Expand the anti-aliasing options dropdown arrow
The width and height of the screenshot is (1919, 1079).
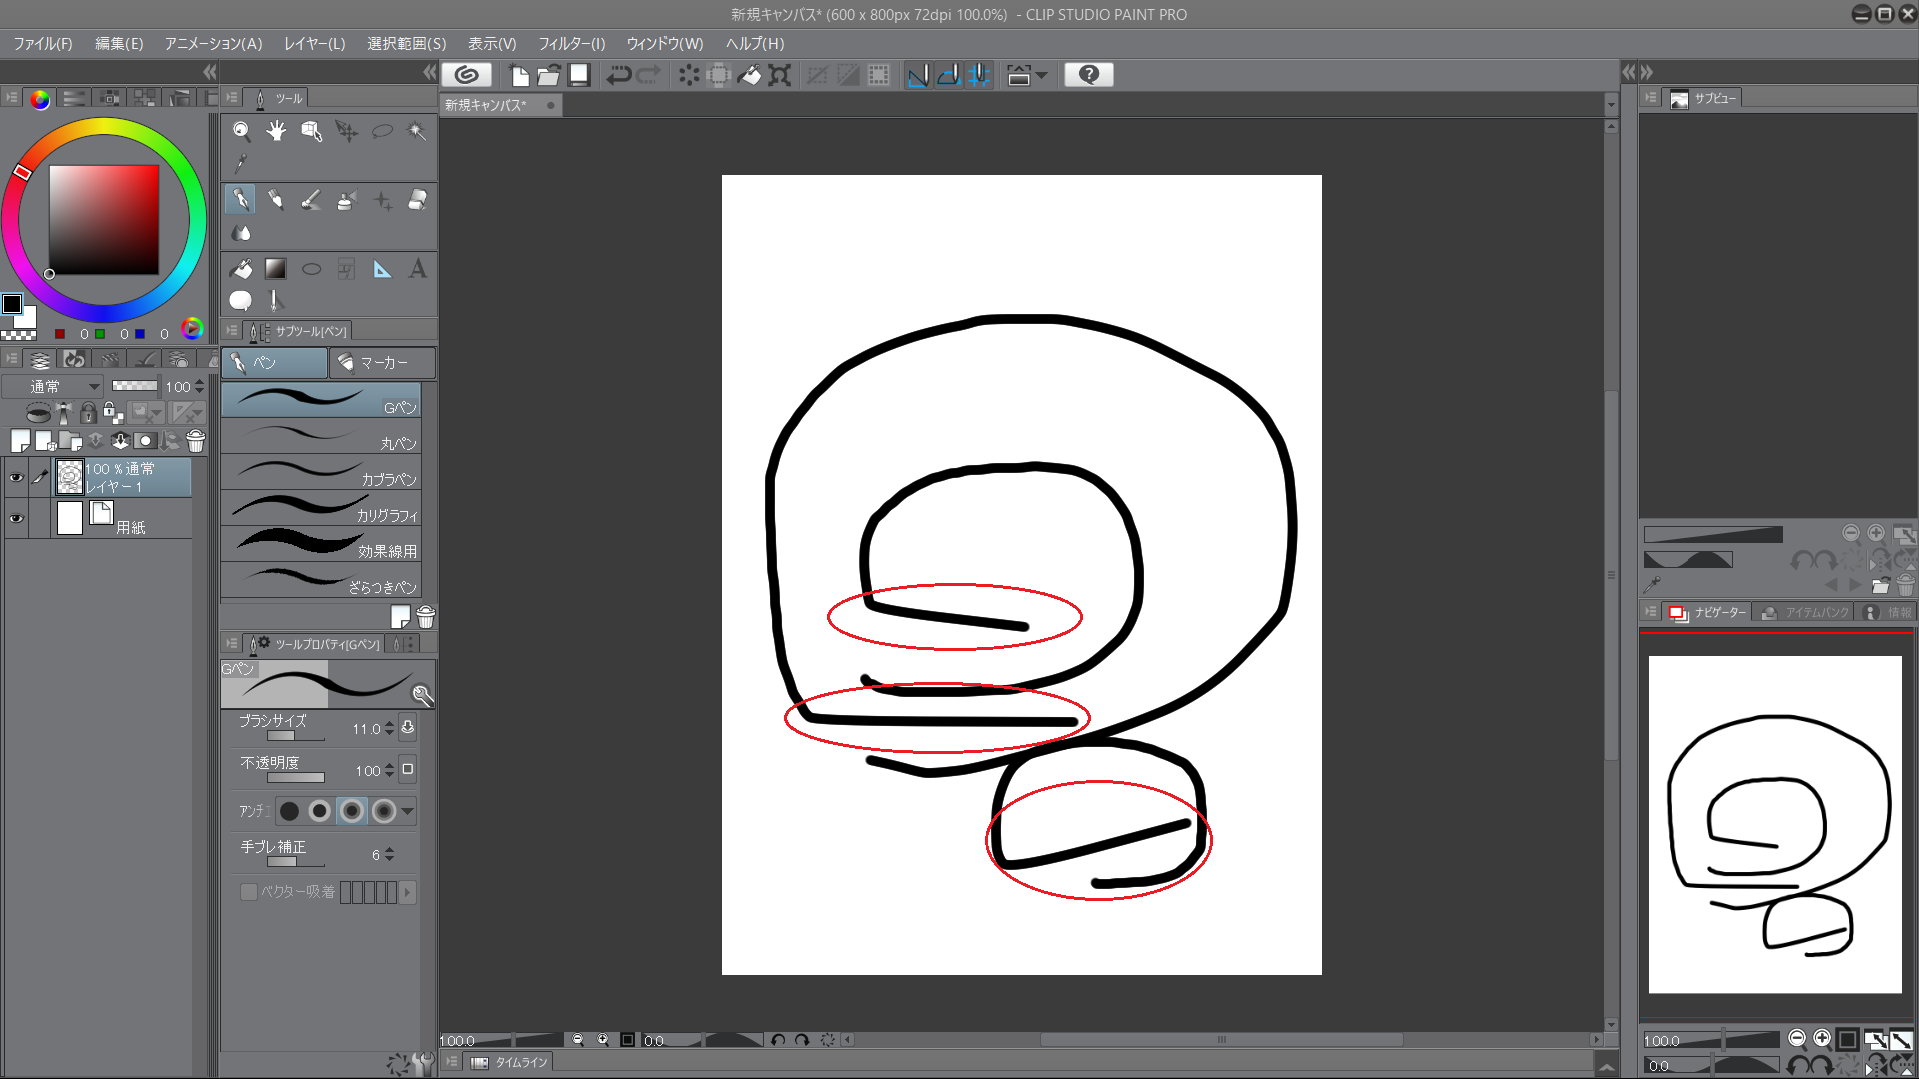(408, 811)
